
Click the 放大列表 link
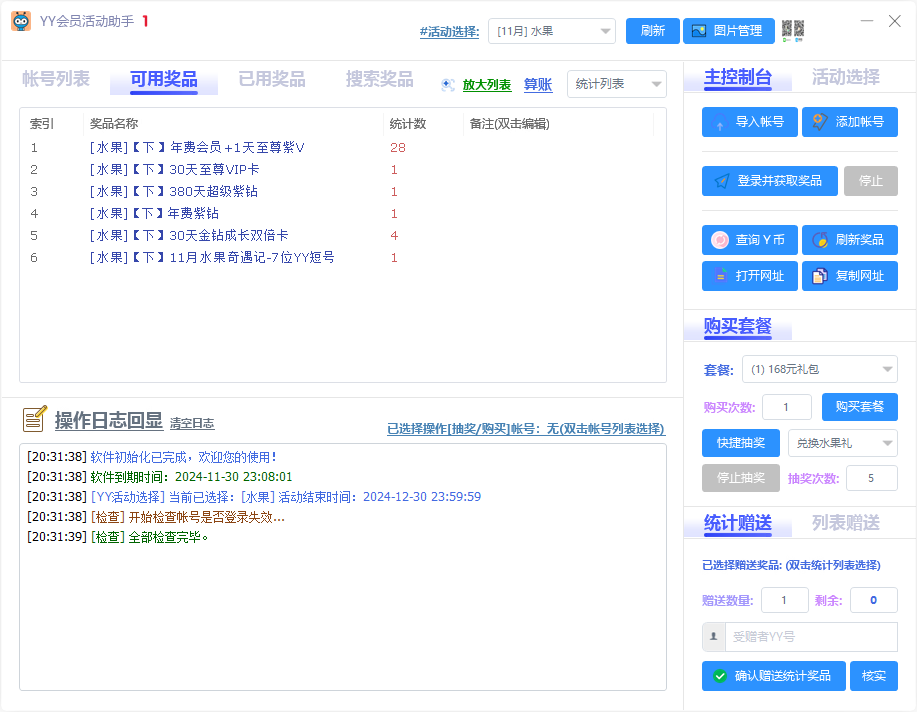487,85
